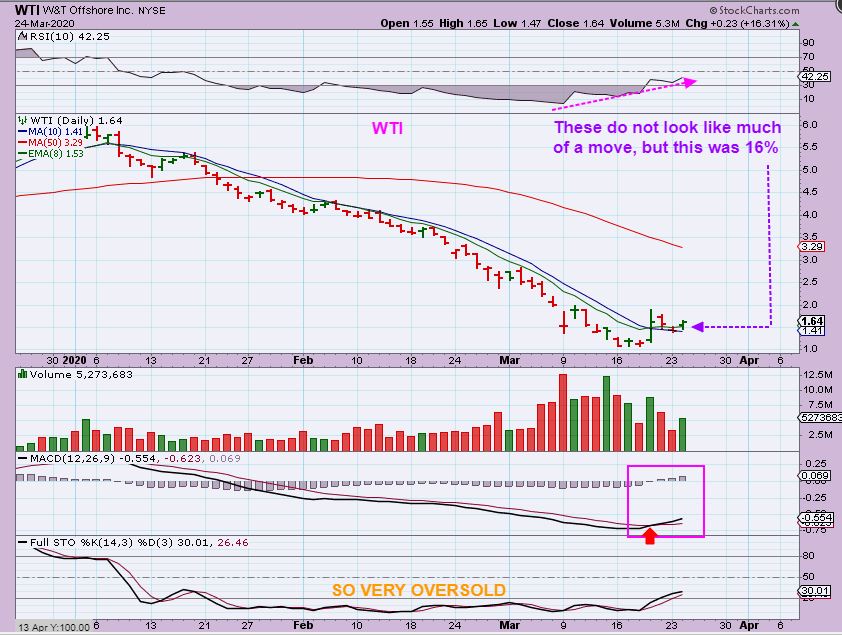Viewport: 842px width, 635px height.
Task: Click the latest green price bar for 24-Mar
Action: point(683,325)
